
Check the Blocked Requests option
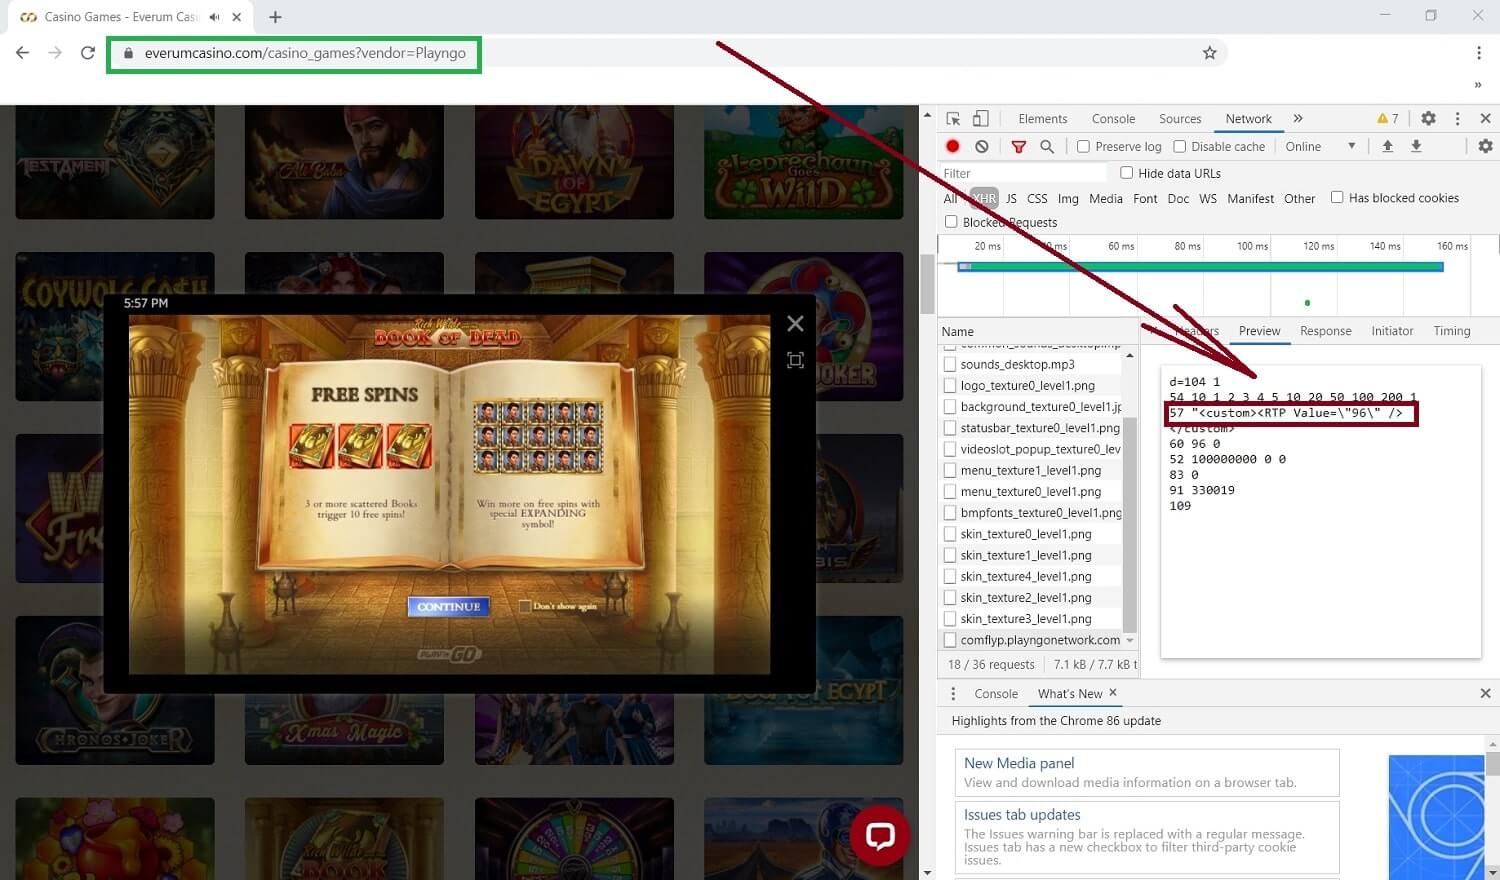click(x=951, y=222)
